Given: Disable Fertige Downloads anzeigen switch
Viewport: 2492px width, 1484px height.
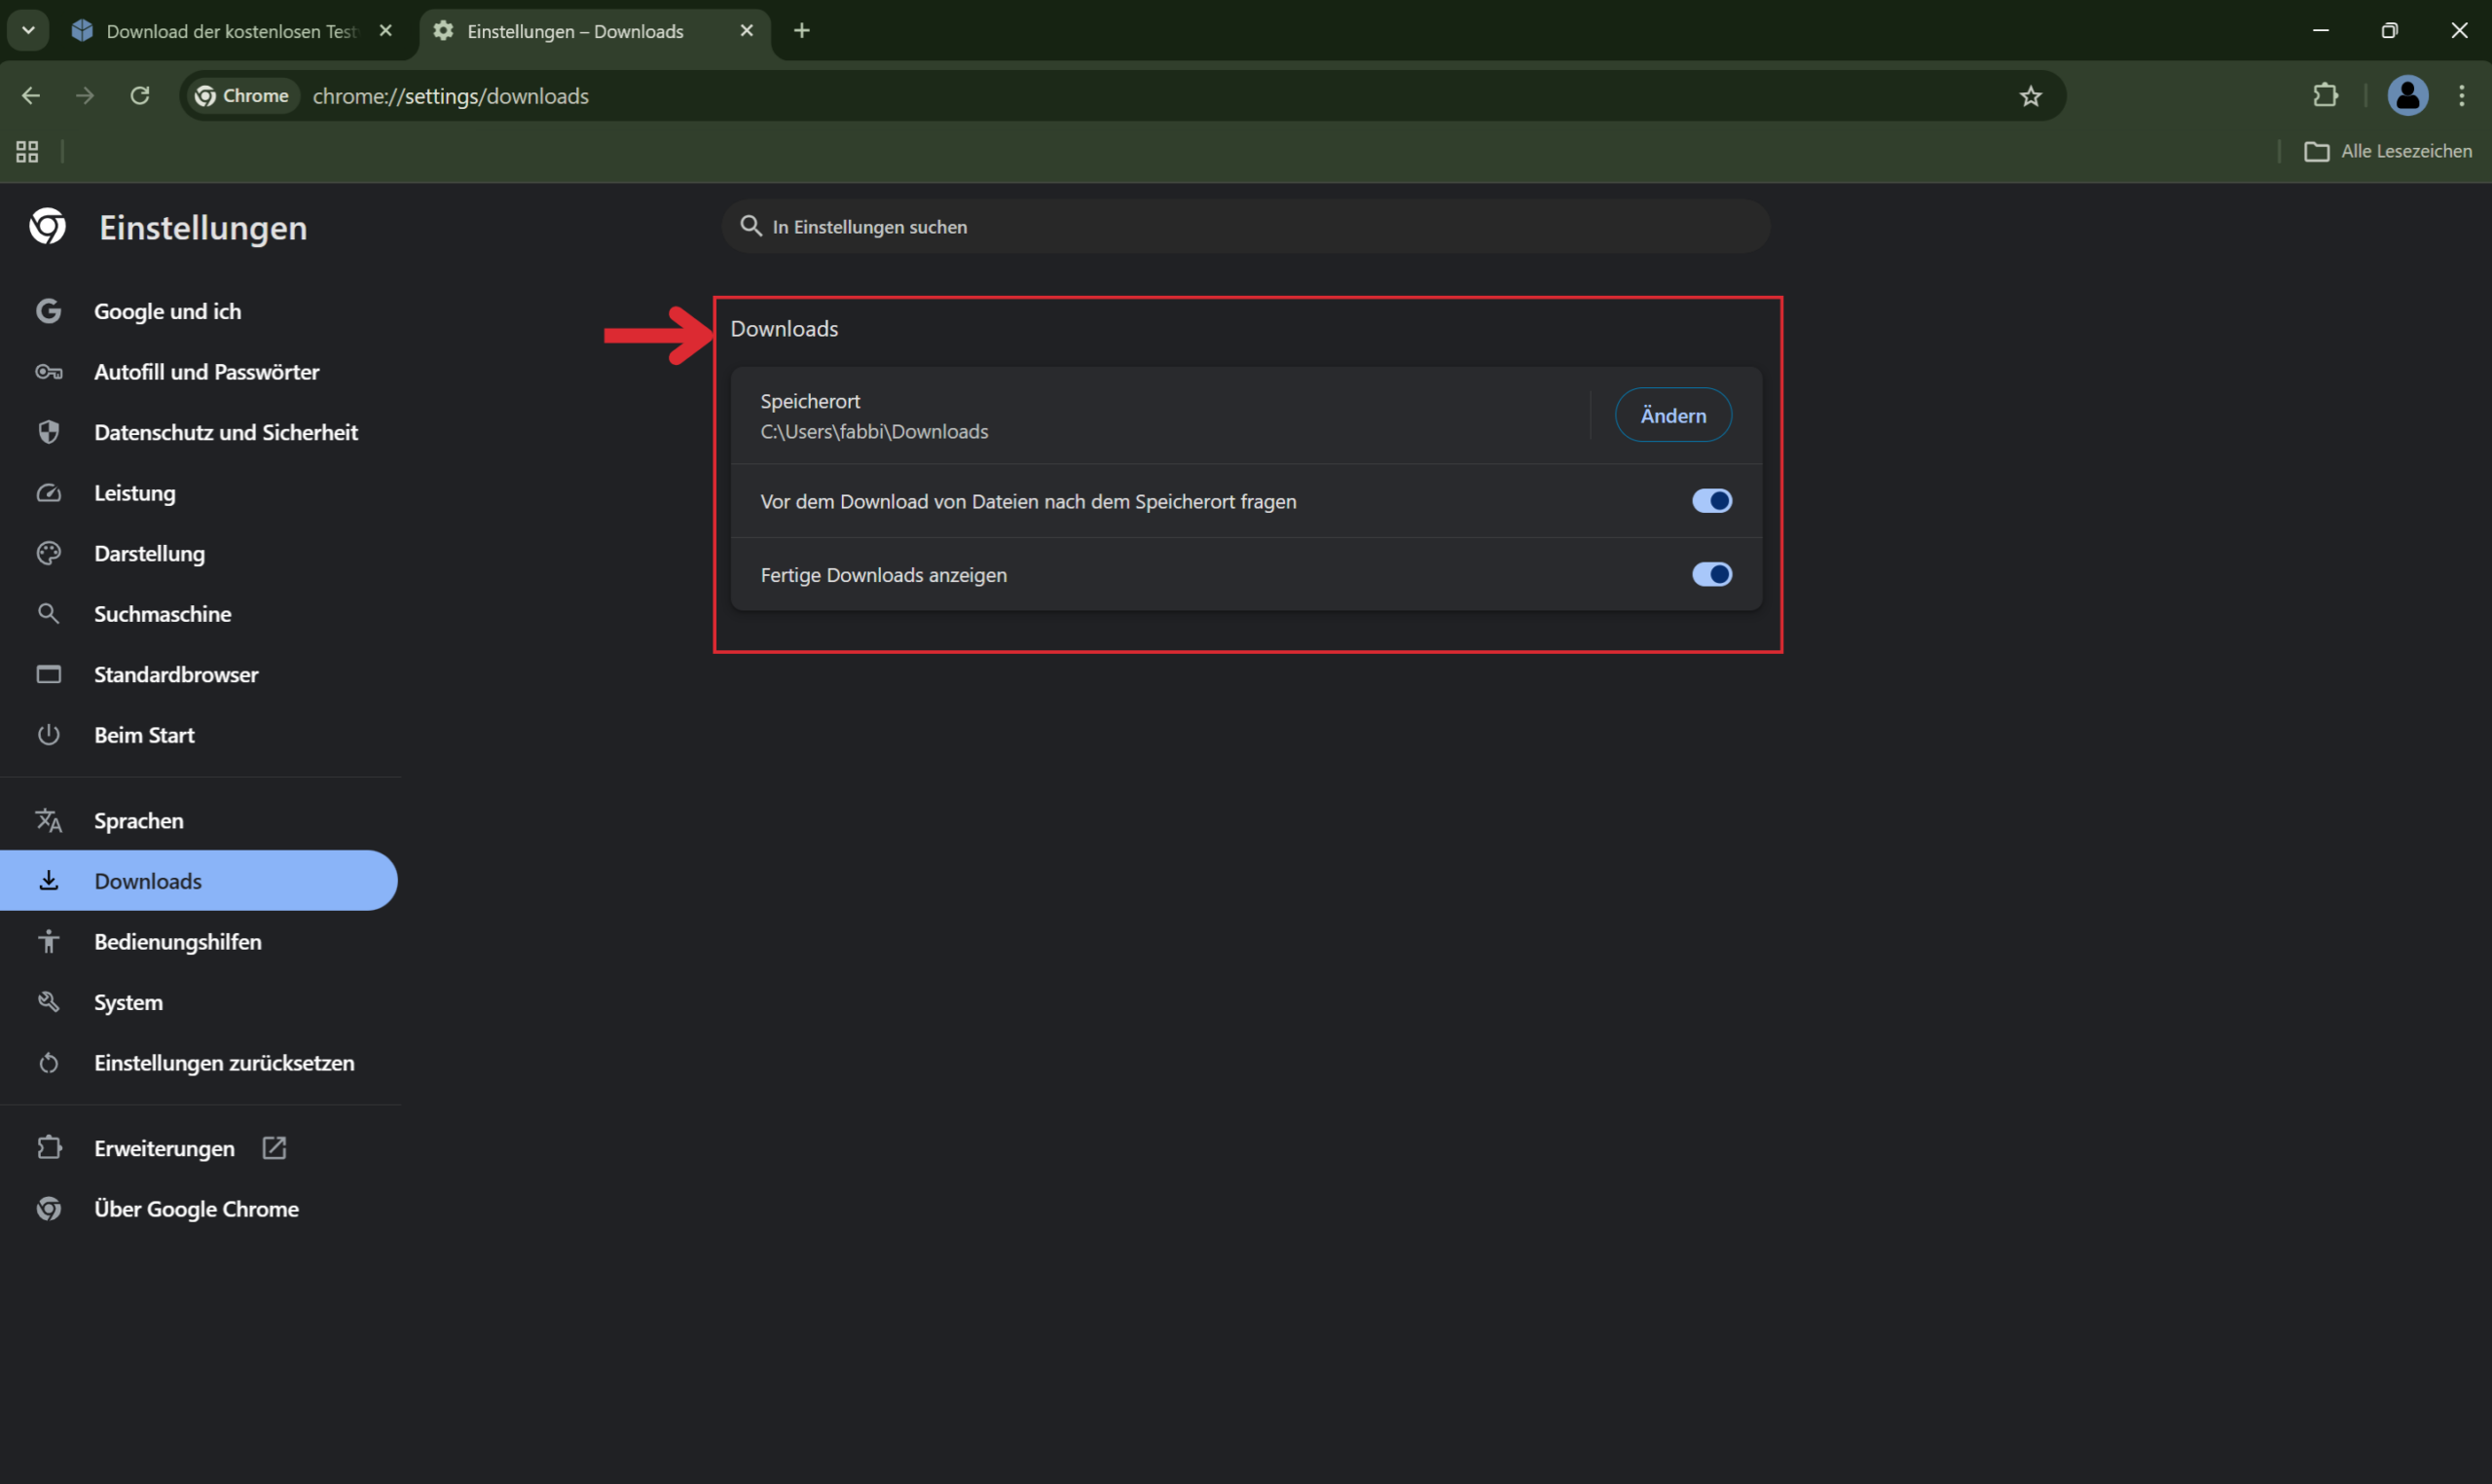Looking at the screenshot, I should [1711, 575].
